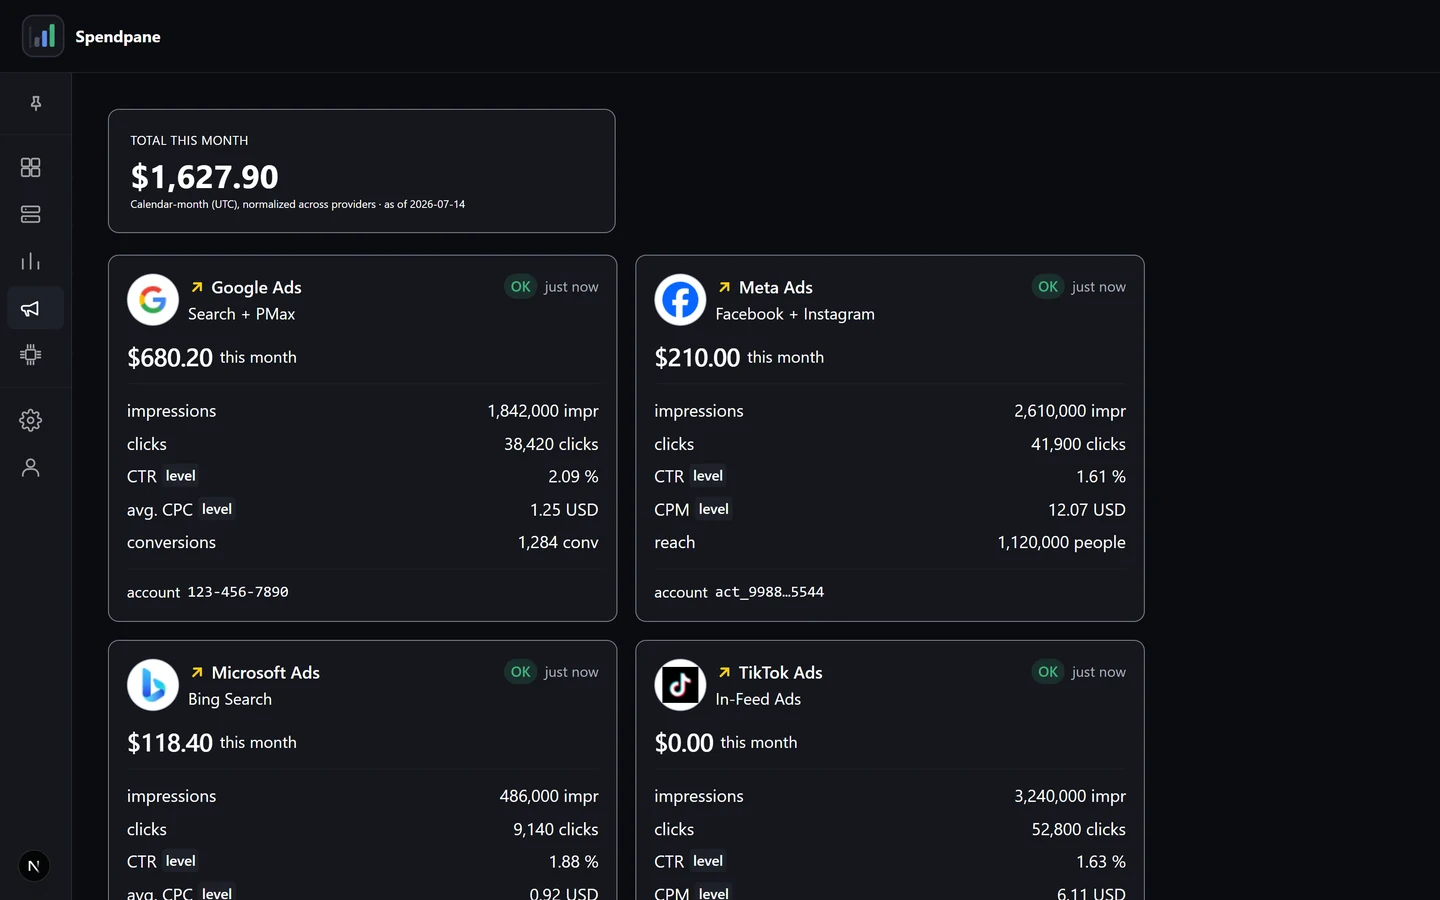Click the 1.63 % CTR value
The width and height of the screenshot is (1440, 900).
pyautogui.click(x=1101, y=862)
